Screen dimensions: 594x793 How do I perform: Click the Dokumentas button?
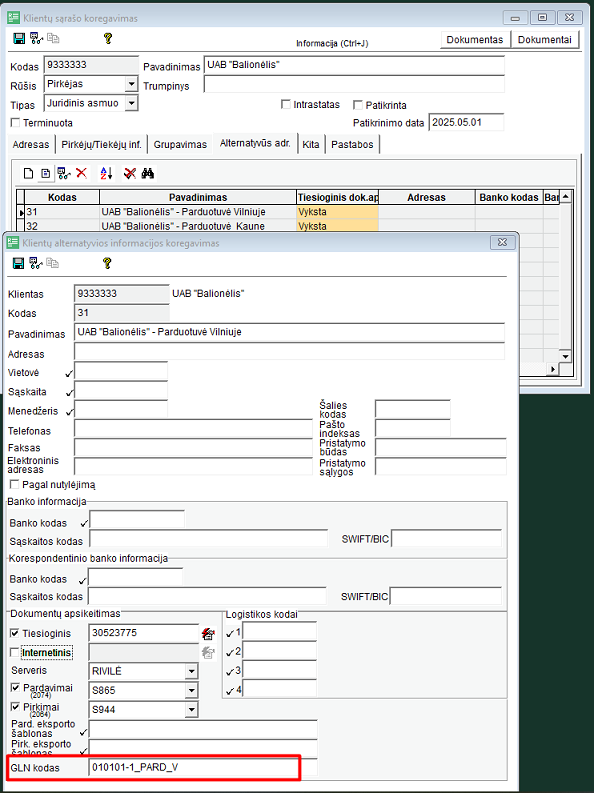point(475,39)
